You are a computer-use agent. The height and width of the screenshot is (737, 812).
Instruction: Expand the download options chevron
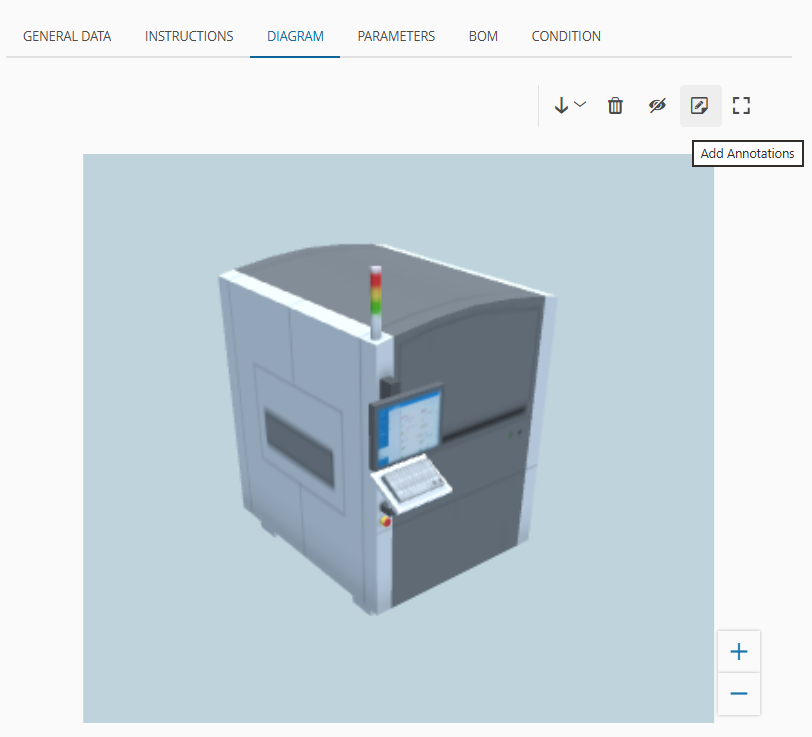(x=581, y=104)
